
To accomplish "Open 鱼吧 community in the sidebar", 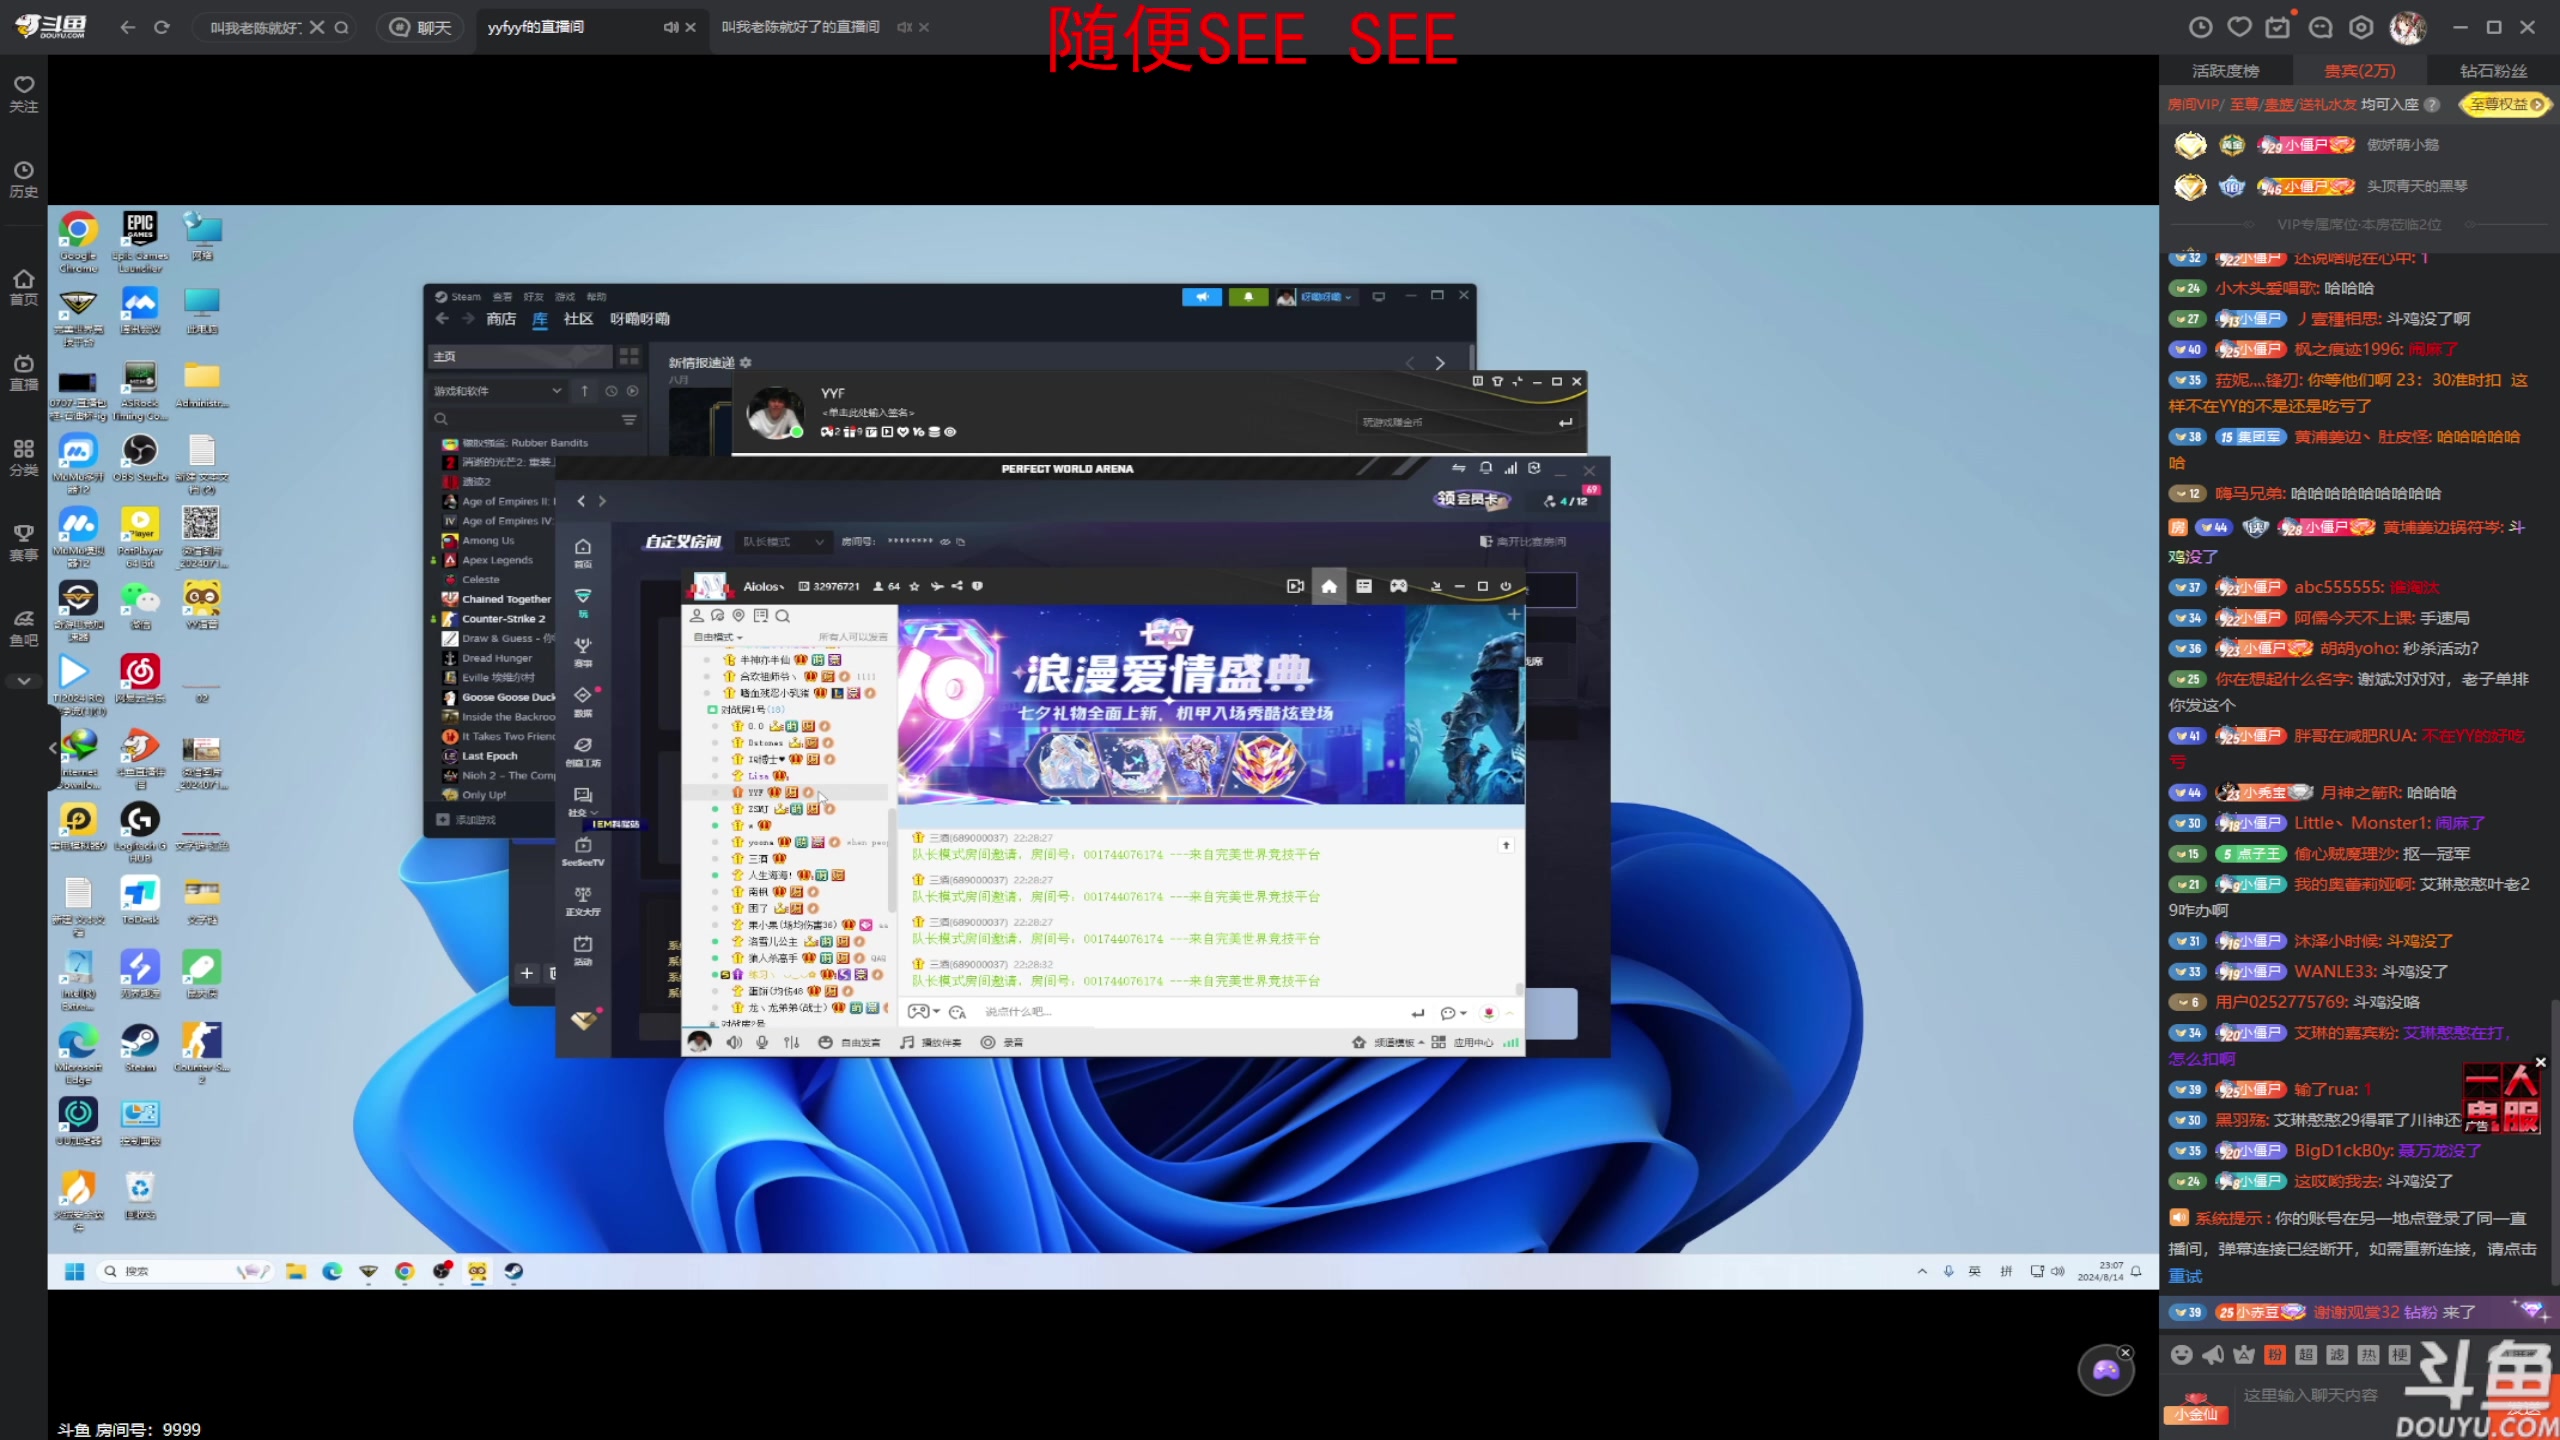I will 24,628.
